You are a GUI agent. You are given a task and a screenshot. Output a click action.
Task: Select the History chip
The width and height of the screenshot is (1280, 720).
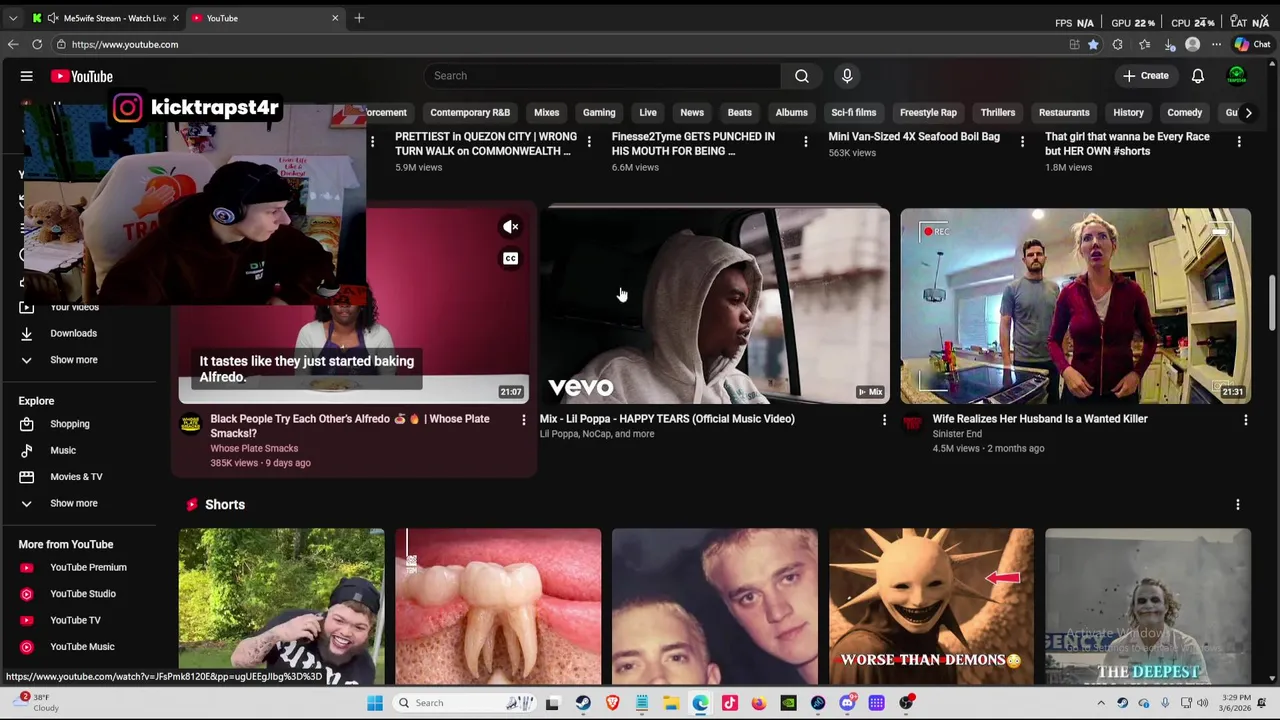[1128, 113]
